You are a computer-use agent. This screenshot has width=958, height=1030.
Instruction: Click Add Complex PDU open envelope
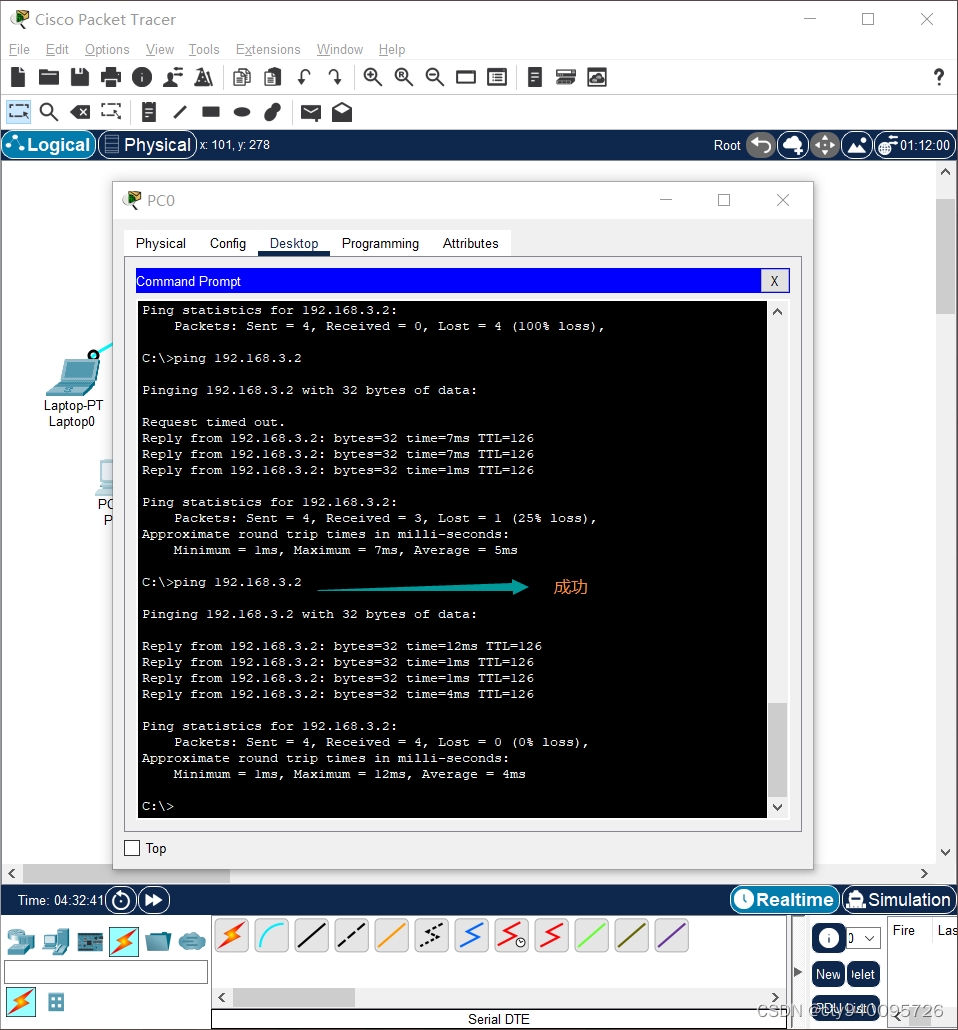click(342, 112)
